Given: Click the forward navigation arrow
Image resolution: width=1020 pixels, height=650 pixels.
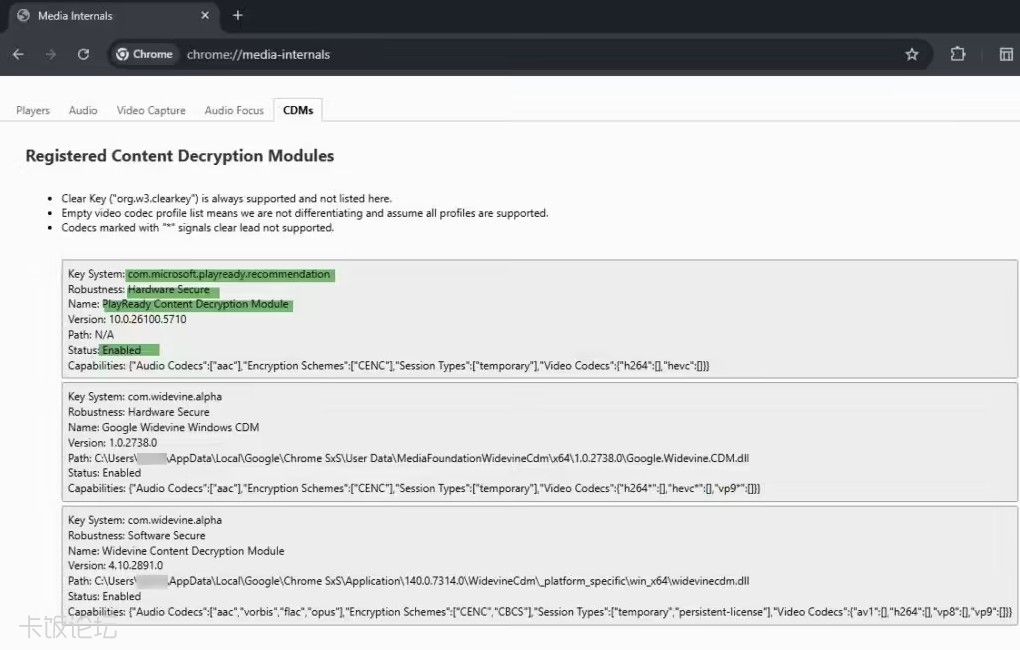Looking at the screenshot, I should (50, 54).
